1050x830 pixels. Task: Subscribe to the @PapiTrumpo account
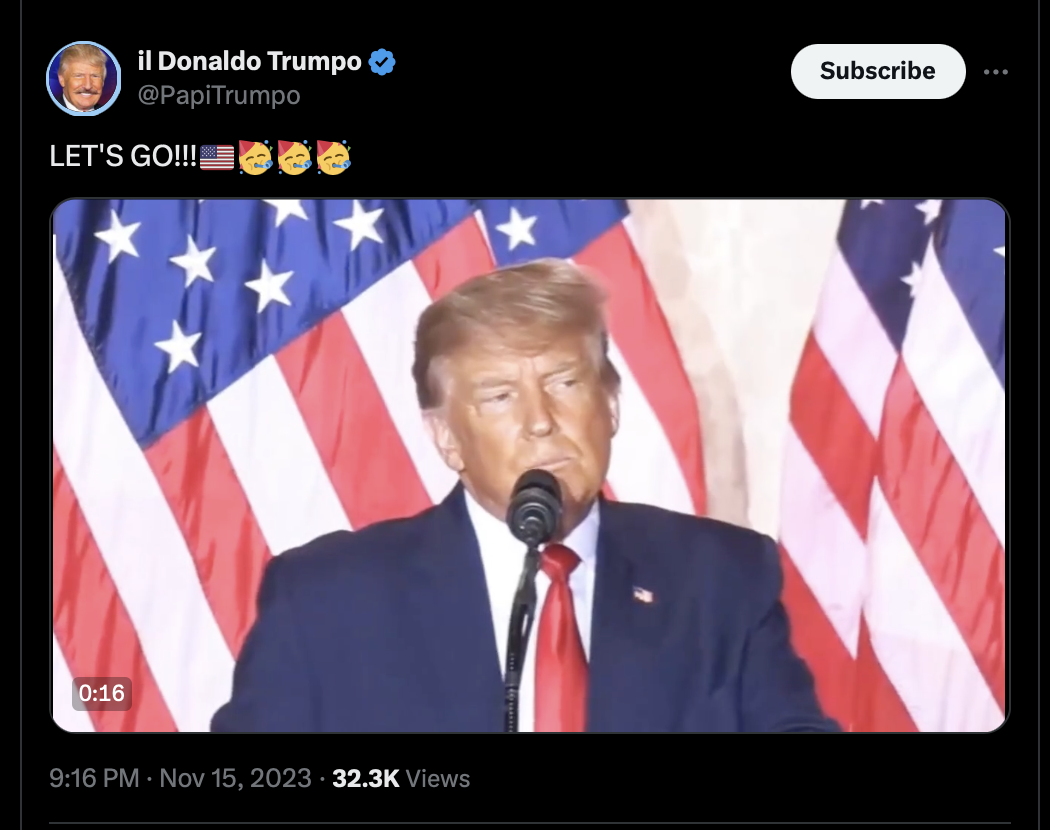pyautogui.click(x=878, y=71)
